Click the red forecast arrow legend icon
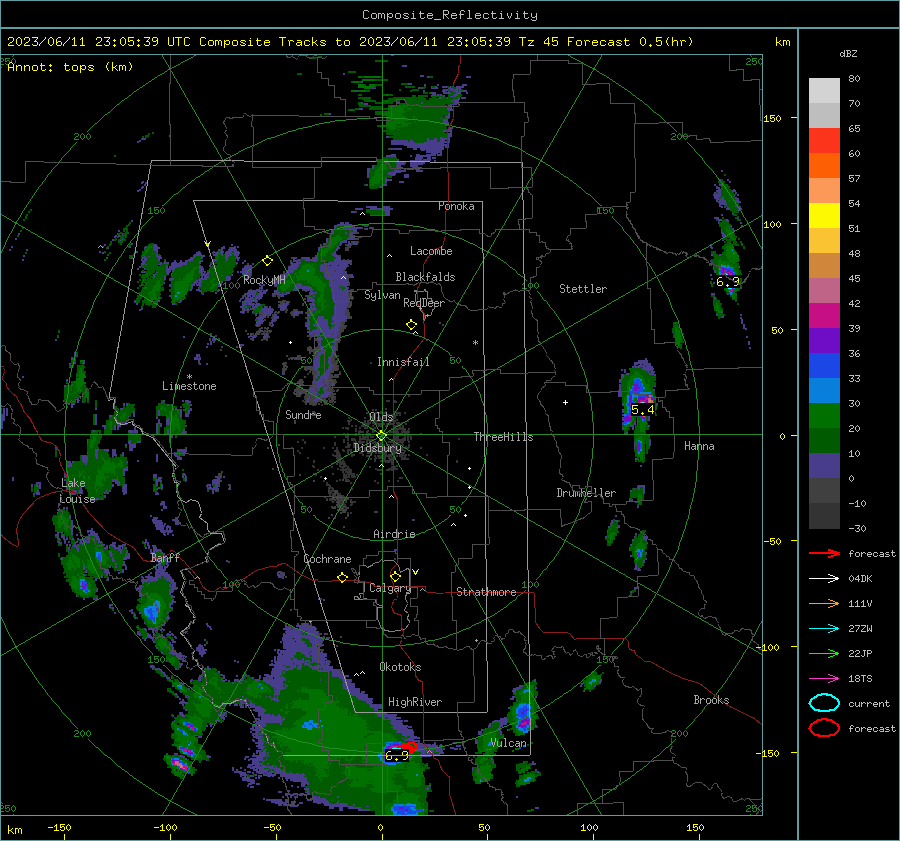 [x=824, y=553]
